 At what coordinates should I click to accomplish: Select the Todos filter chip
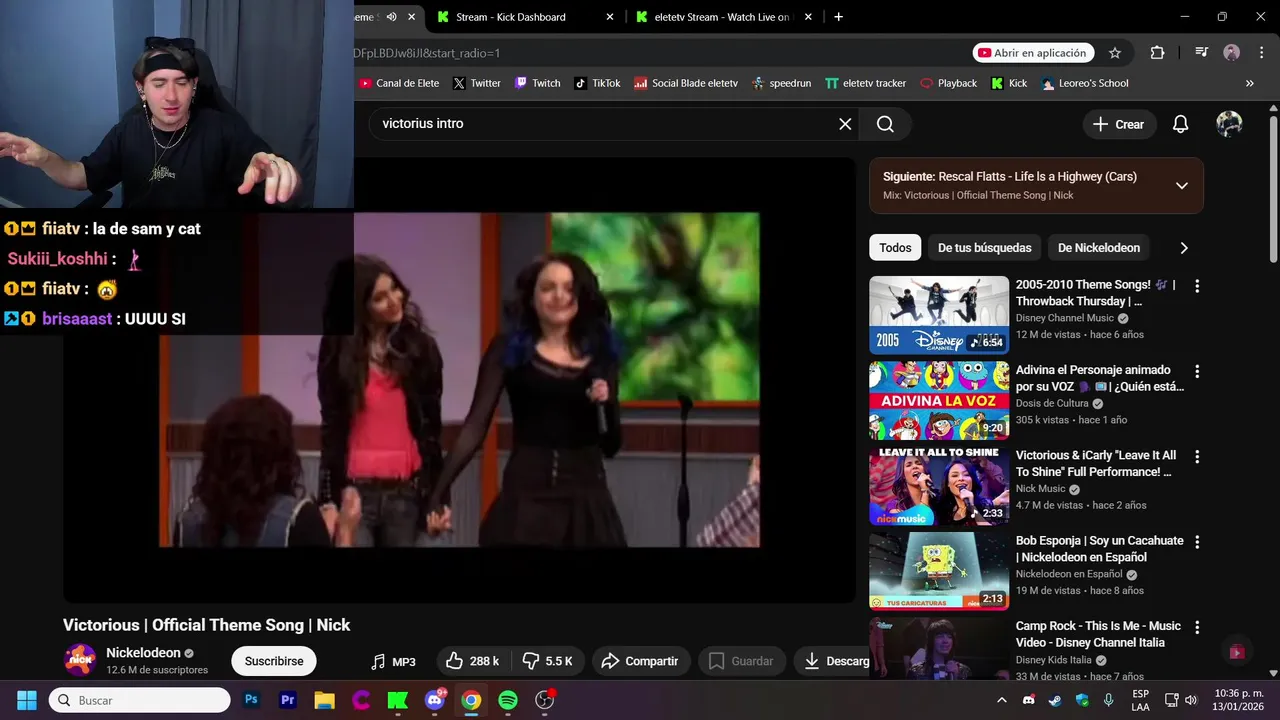[895, 248]
